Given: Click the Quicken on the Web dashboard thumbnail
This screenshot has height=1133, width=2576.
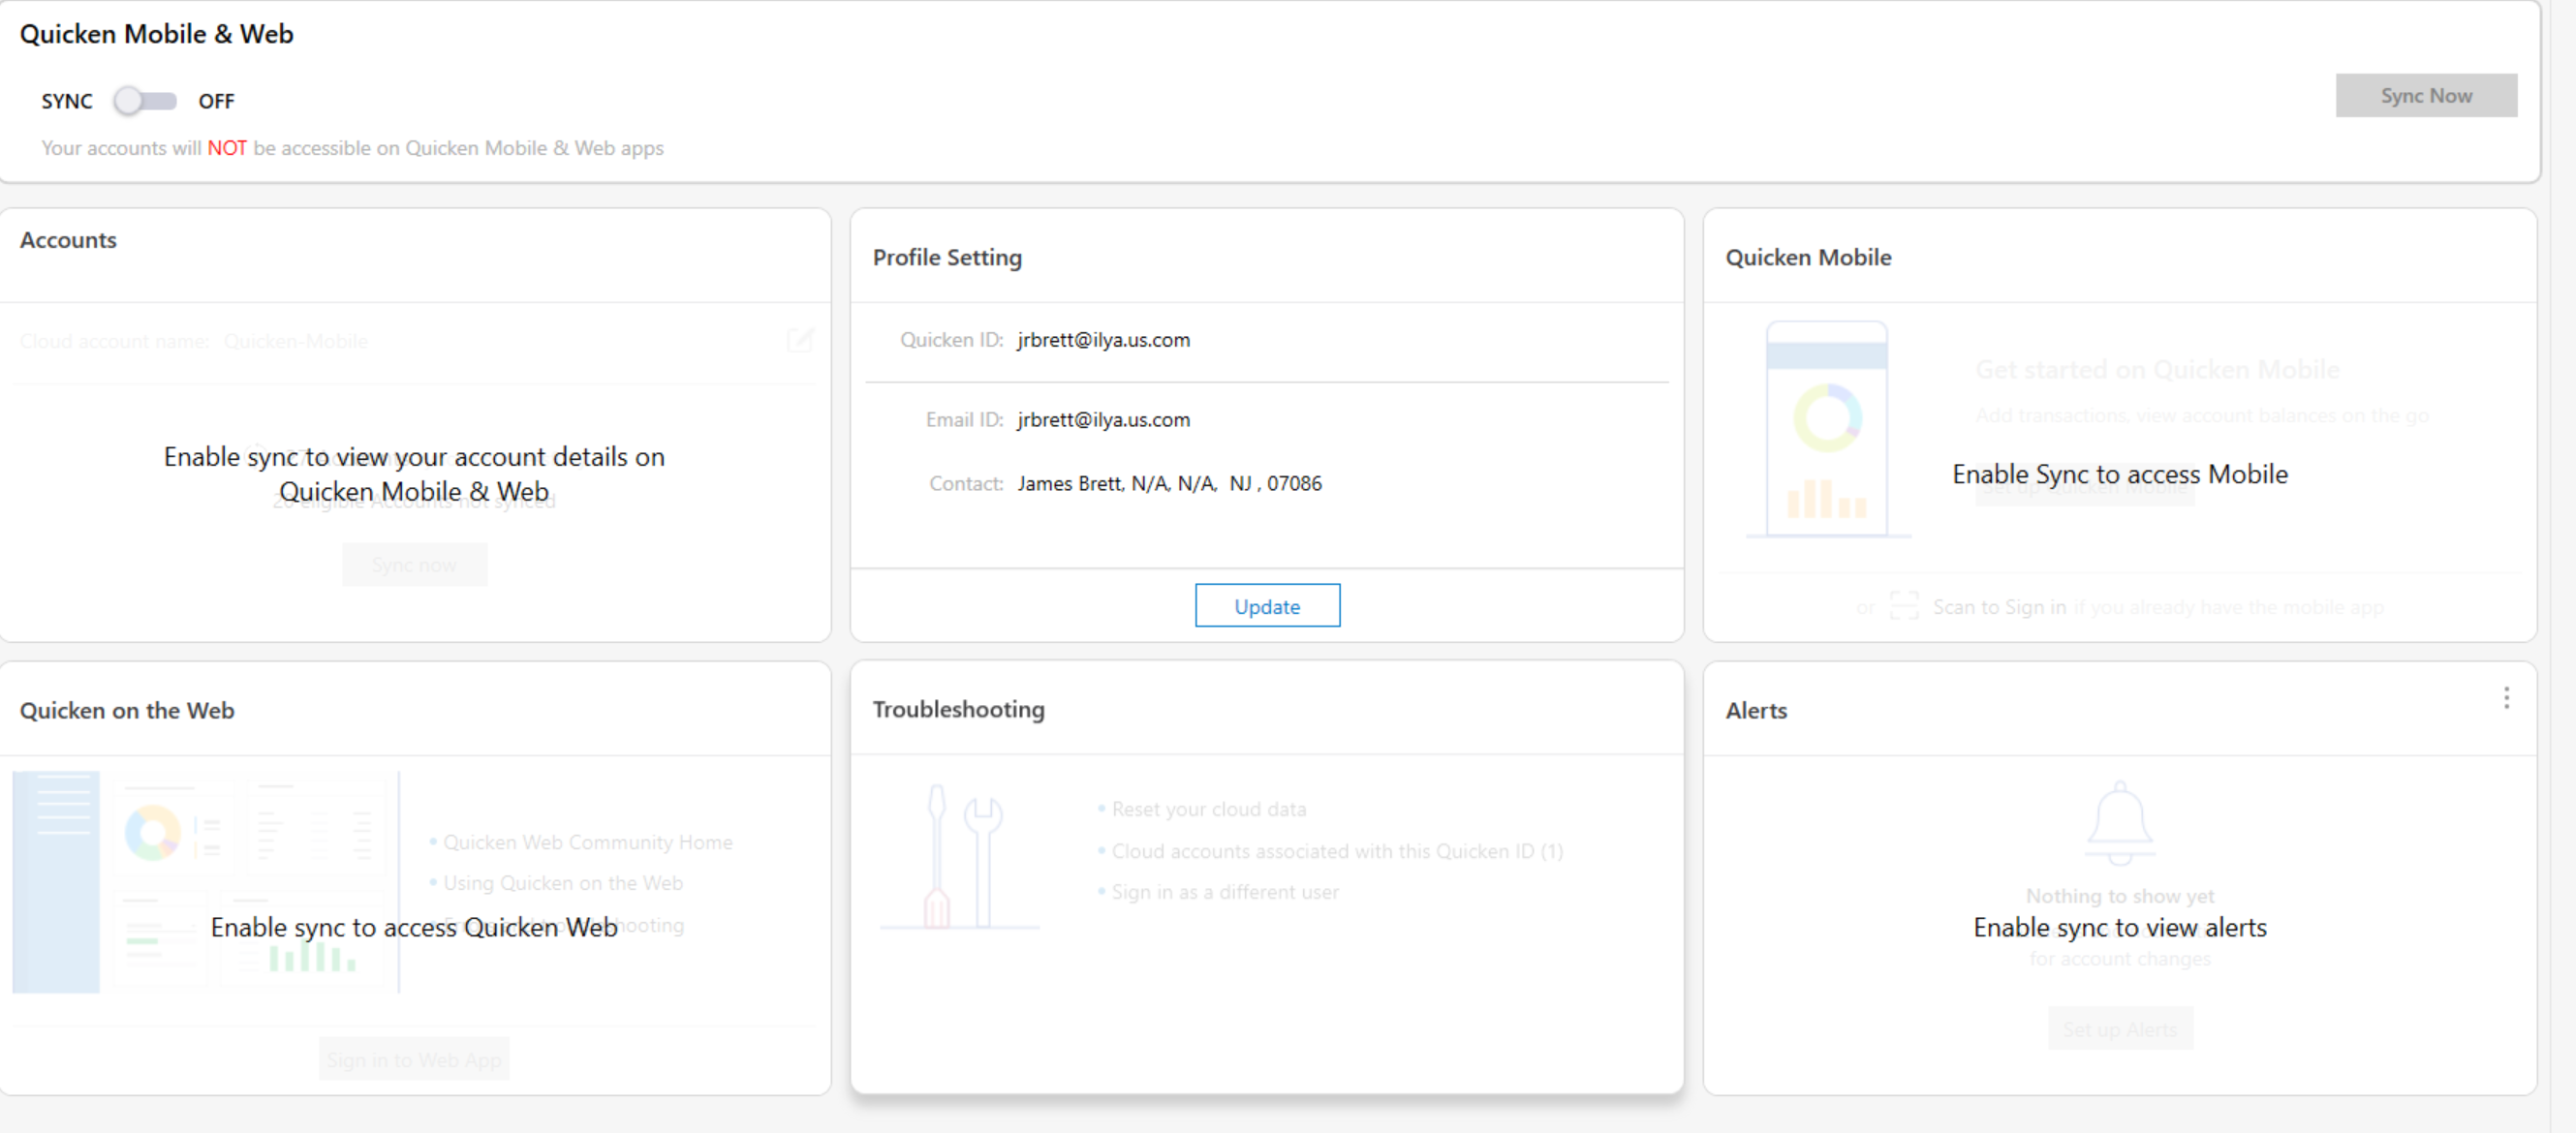Looking at the screenshot, I should coord(205,882).
